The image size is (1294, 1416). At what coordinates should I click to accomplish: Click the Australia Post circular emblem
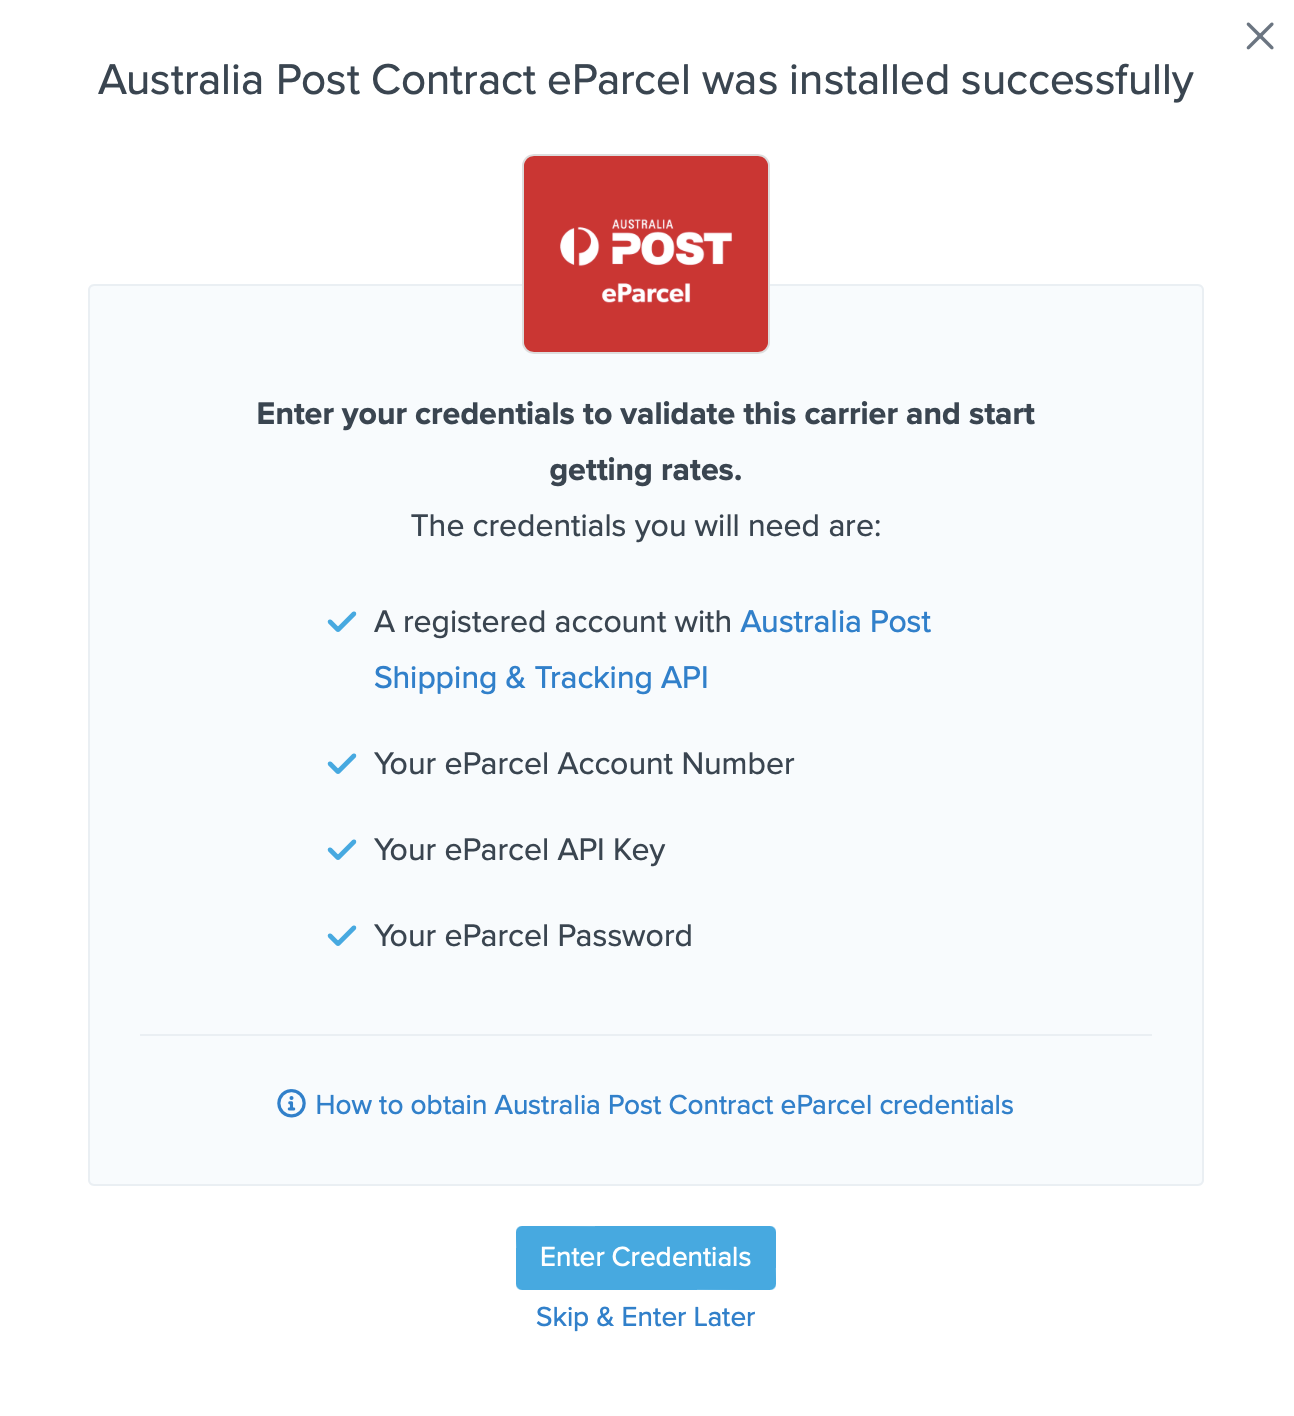[579, 246]
